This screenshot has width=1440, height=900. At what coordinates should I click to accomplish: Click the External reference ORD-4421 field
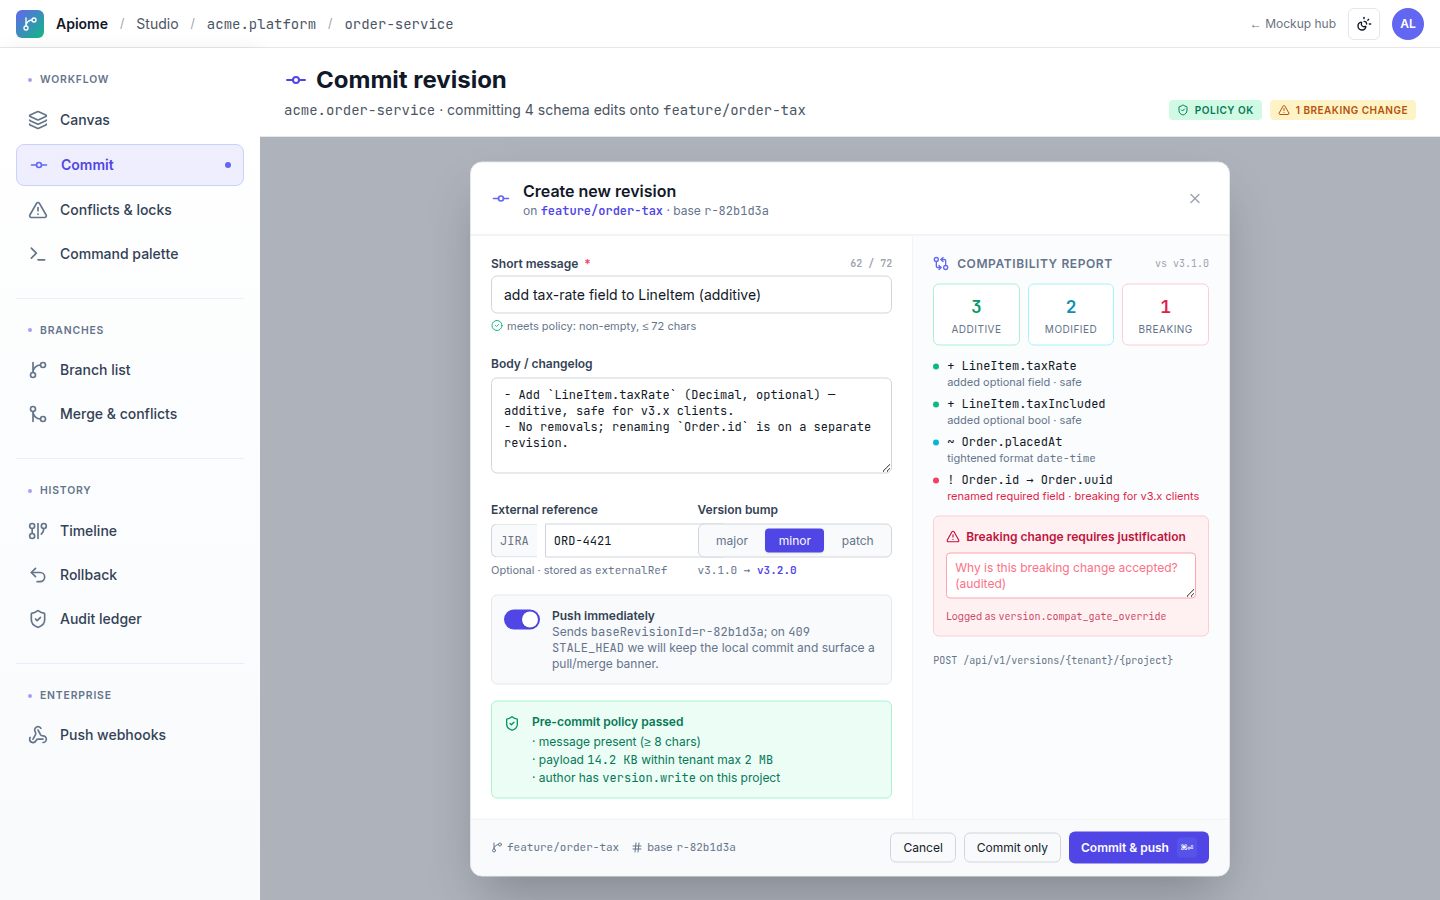pyautogui.click(x=621, y=541)
